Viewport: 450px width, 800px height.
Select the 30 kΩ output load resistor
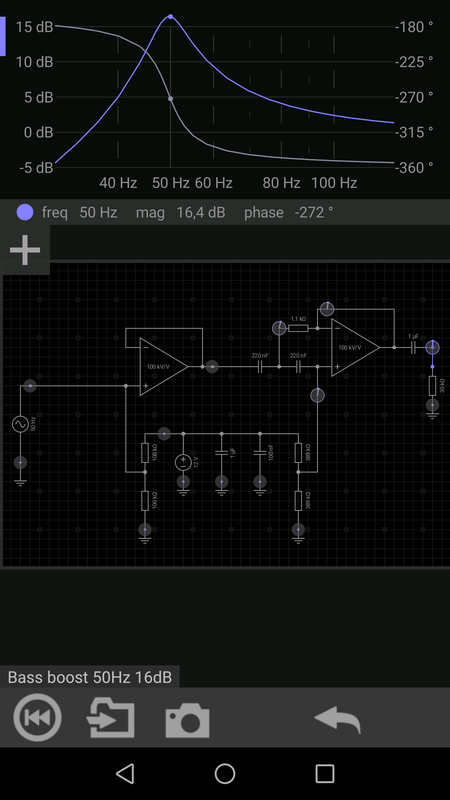[433, 386]
